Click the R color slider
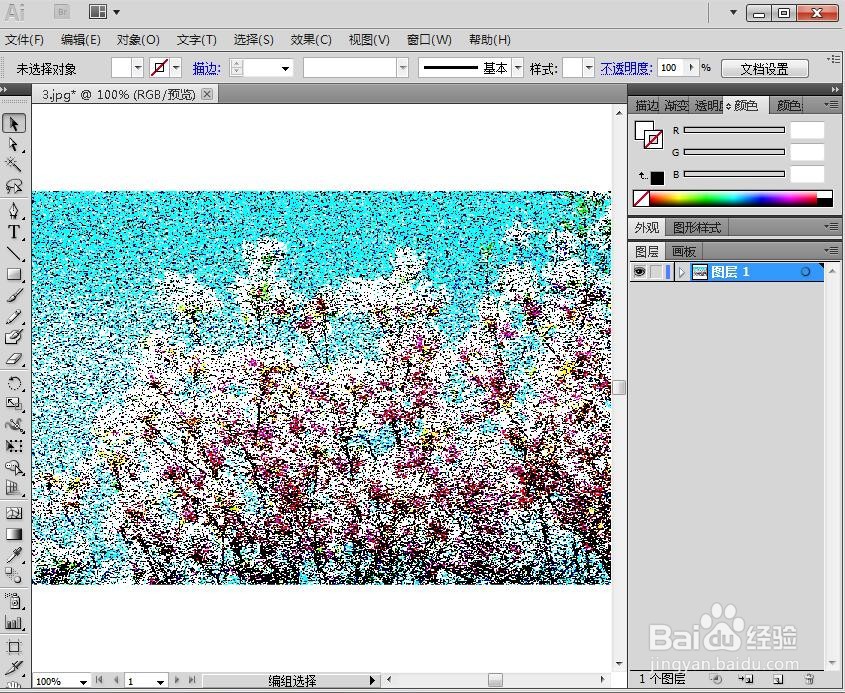Screen dimensions: 845x693 734,130
